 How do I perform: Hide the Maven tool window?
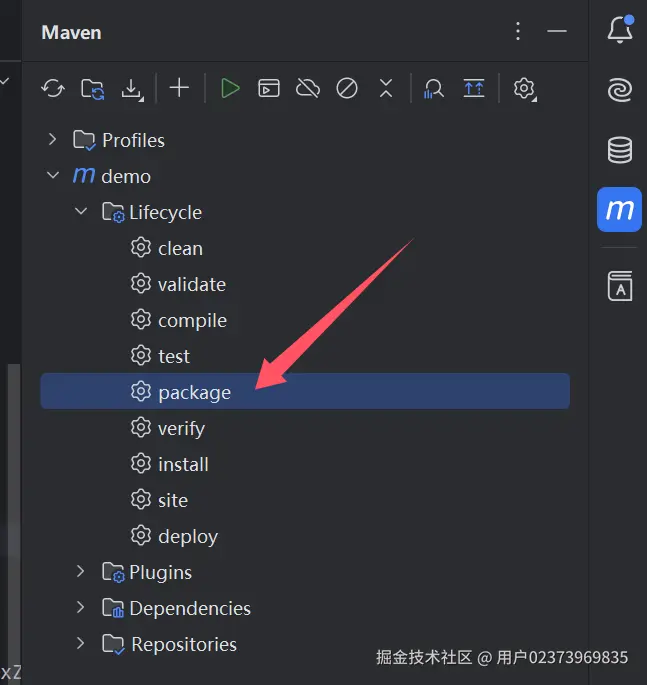[x=557, y=31]
